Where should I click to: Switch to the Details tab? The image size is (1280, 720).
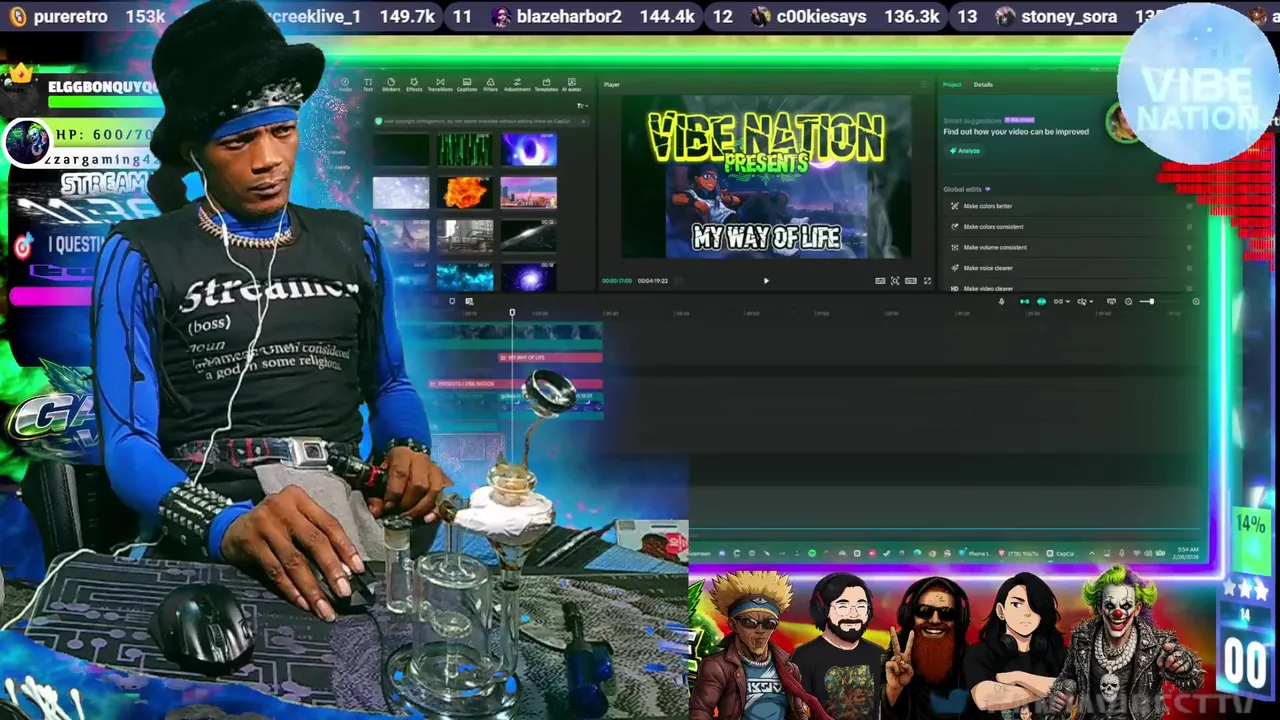(x=984, y=85)
